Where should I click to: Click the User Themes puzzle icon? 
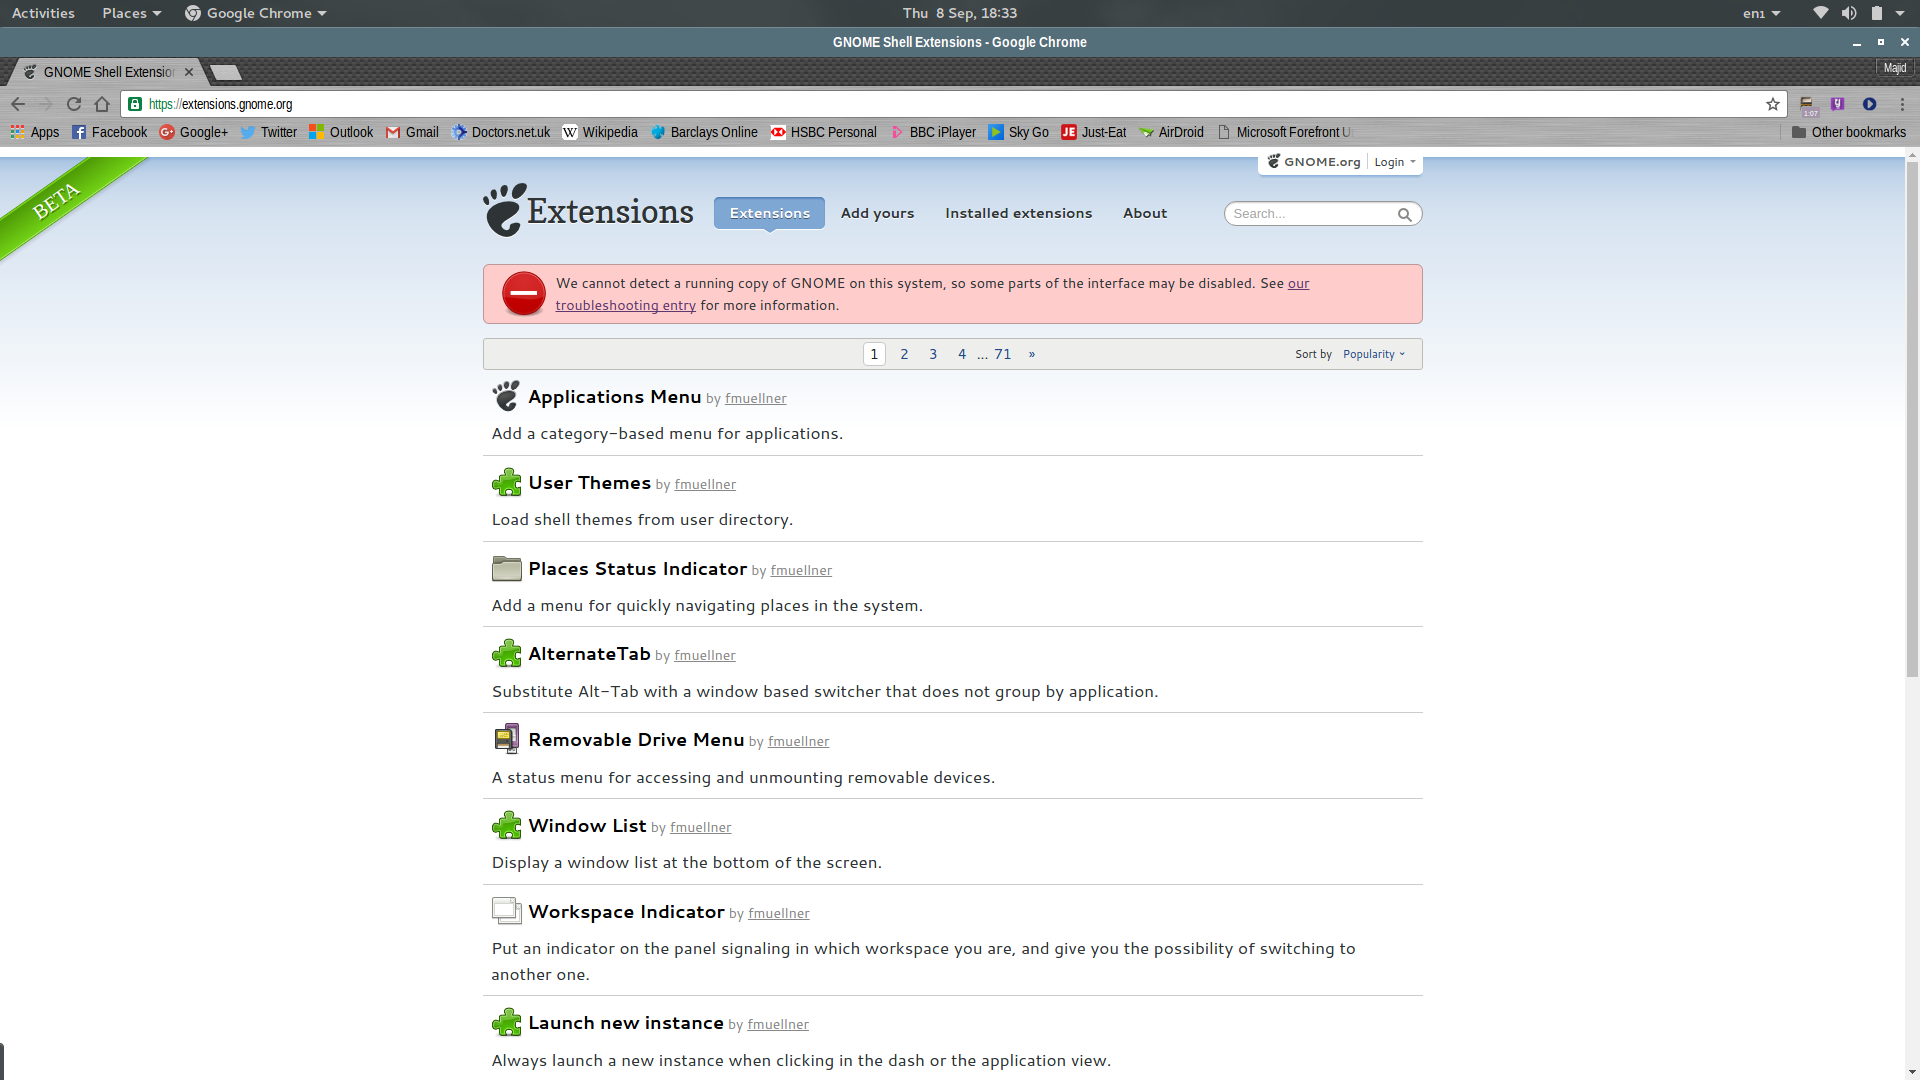(506, 482)
